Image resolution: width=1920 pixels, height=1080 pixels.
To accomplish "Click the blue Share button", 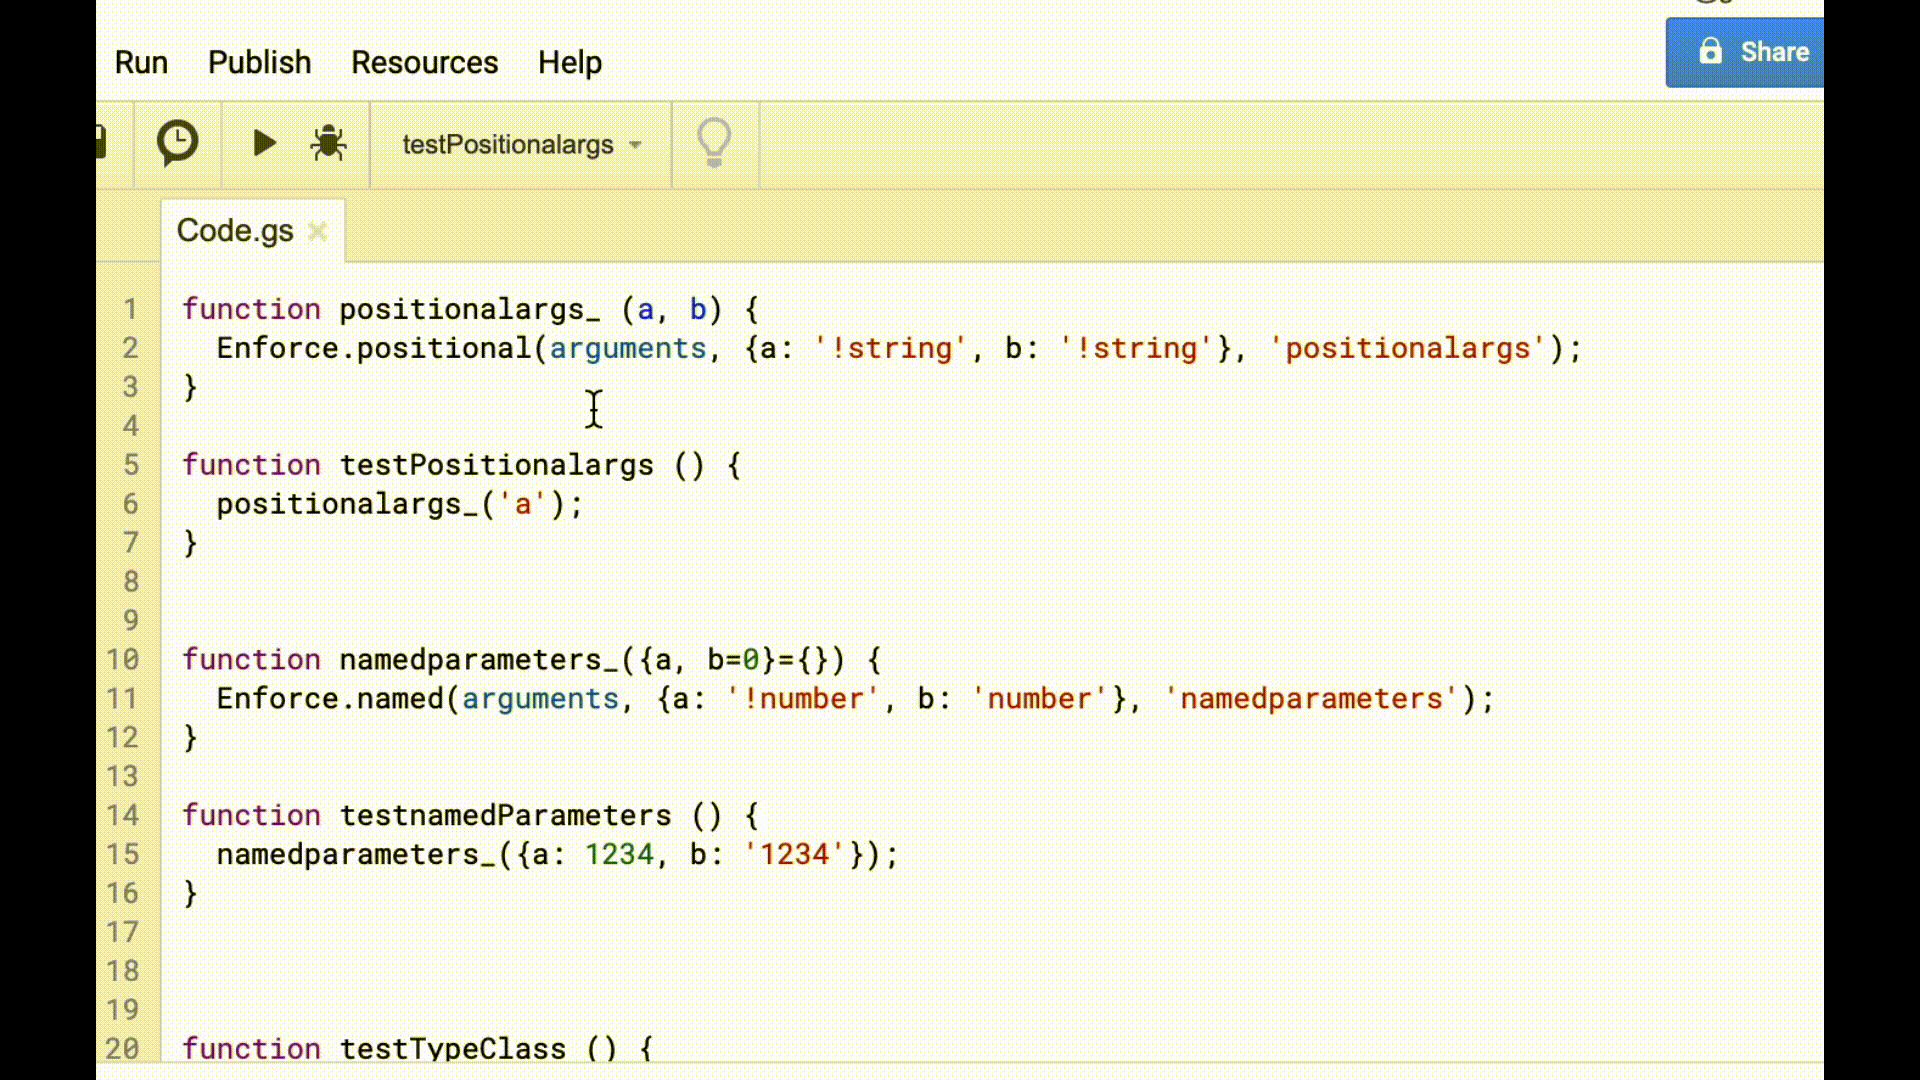I will point(1745,52).
